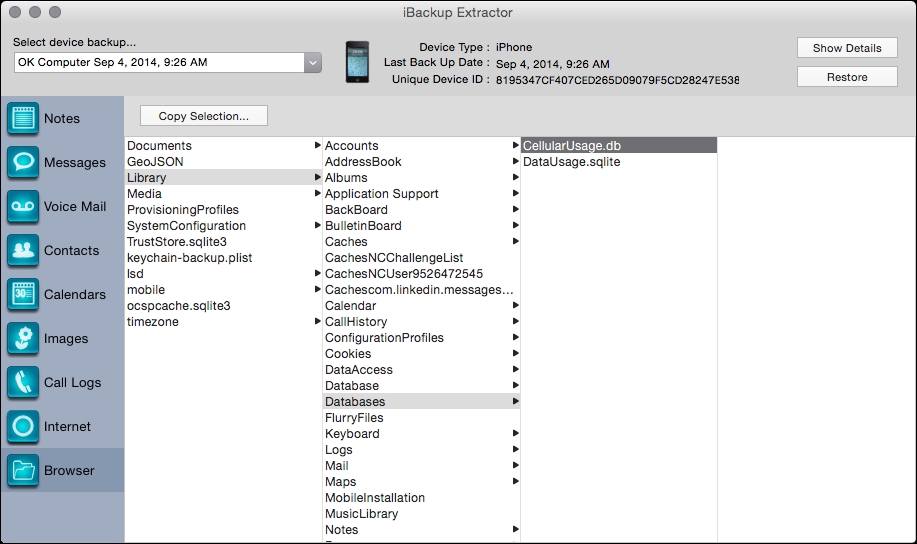Screen dimensions: 917x544
Task: Select ProvisioningProfiles in first column
Action: [x=183, y=209]
